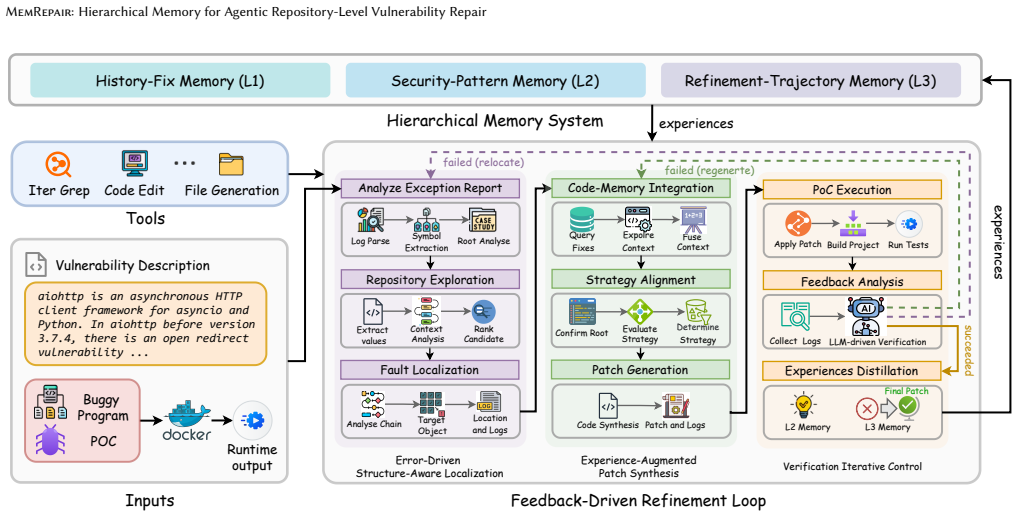Click the Query Fixes database icon
1018x517 pixels.
pos(582,219)
